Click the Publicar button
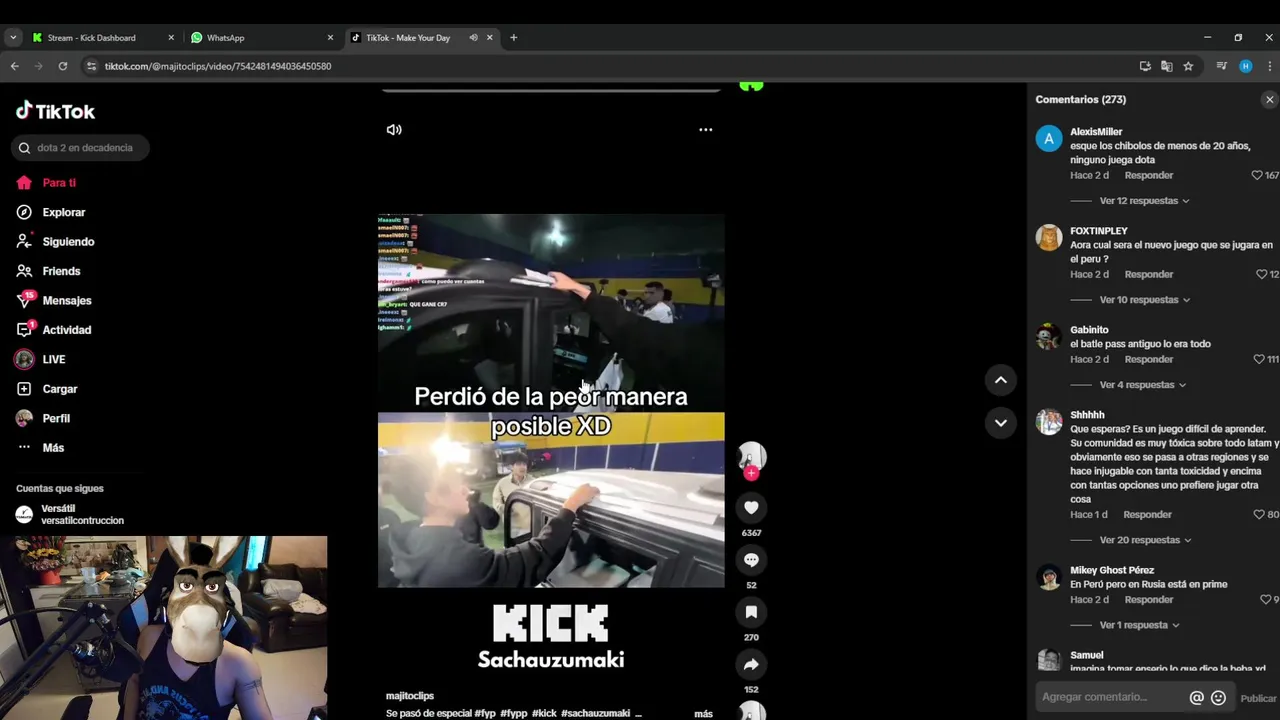The width and height of the screenshot is (1280, 720). click(x=1258, y=698)
